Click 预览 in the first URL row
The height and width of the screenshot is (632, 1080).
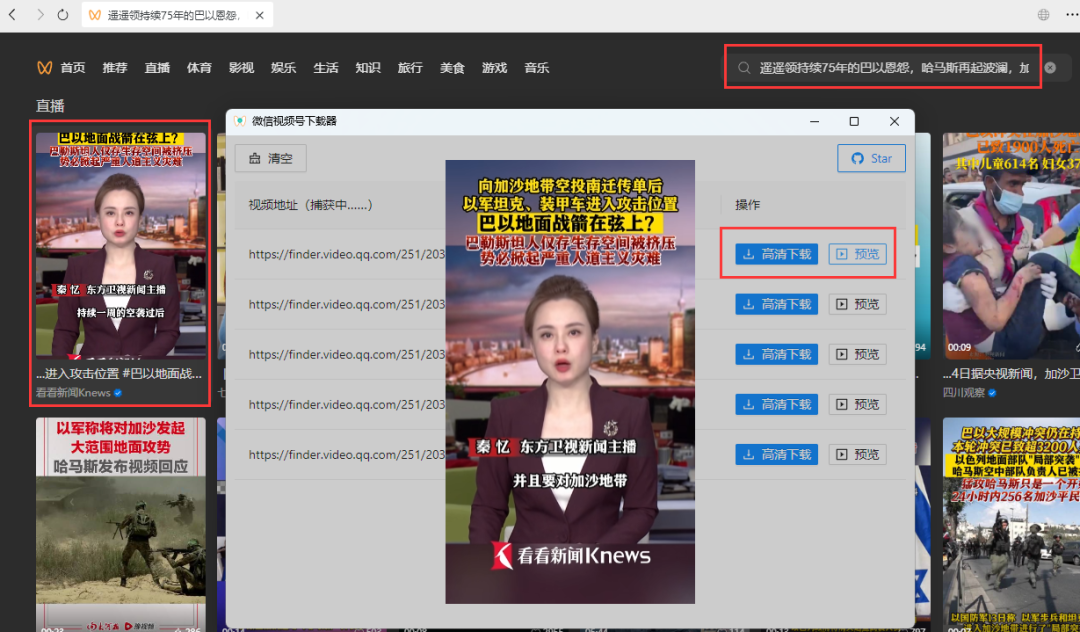pyautogui.click(x=858, y=254)
